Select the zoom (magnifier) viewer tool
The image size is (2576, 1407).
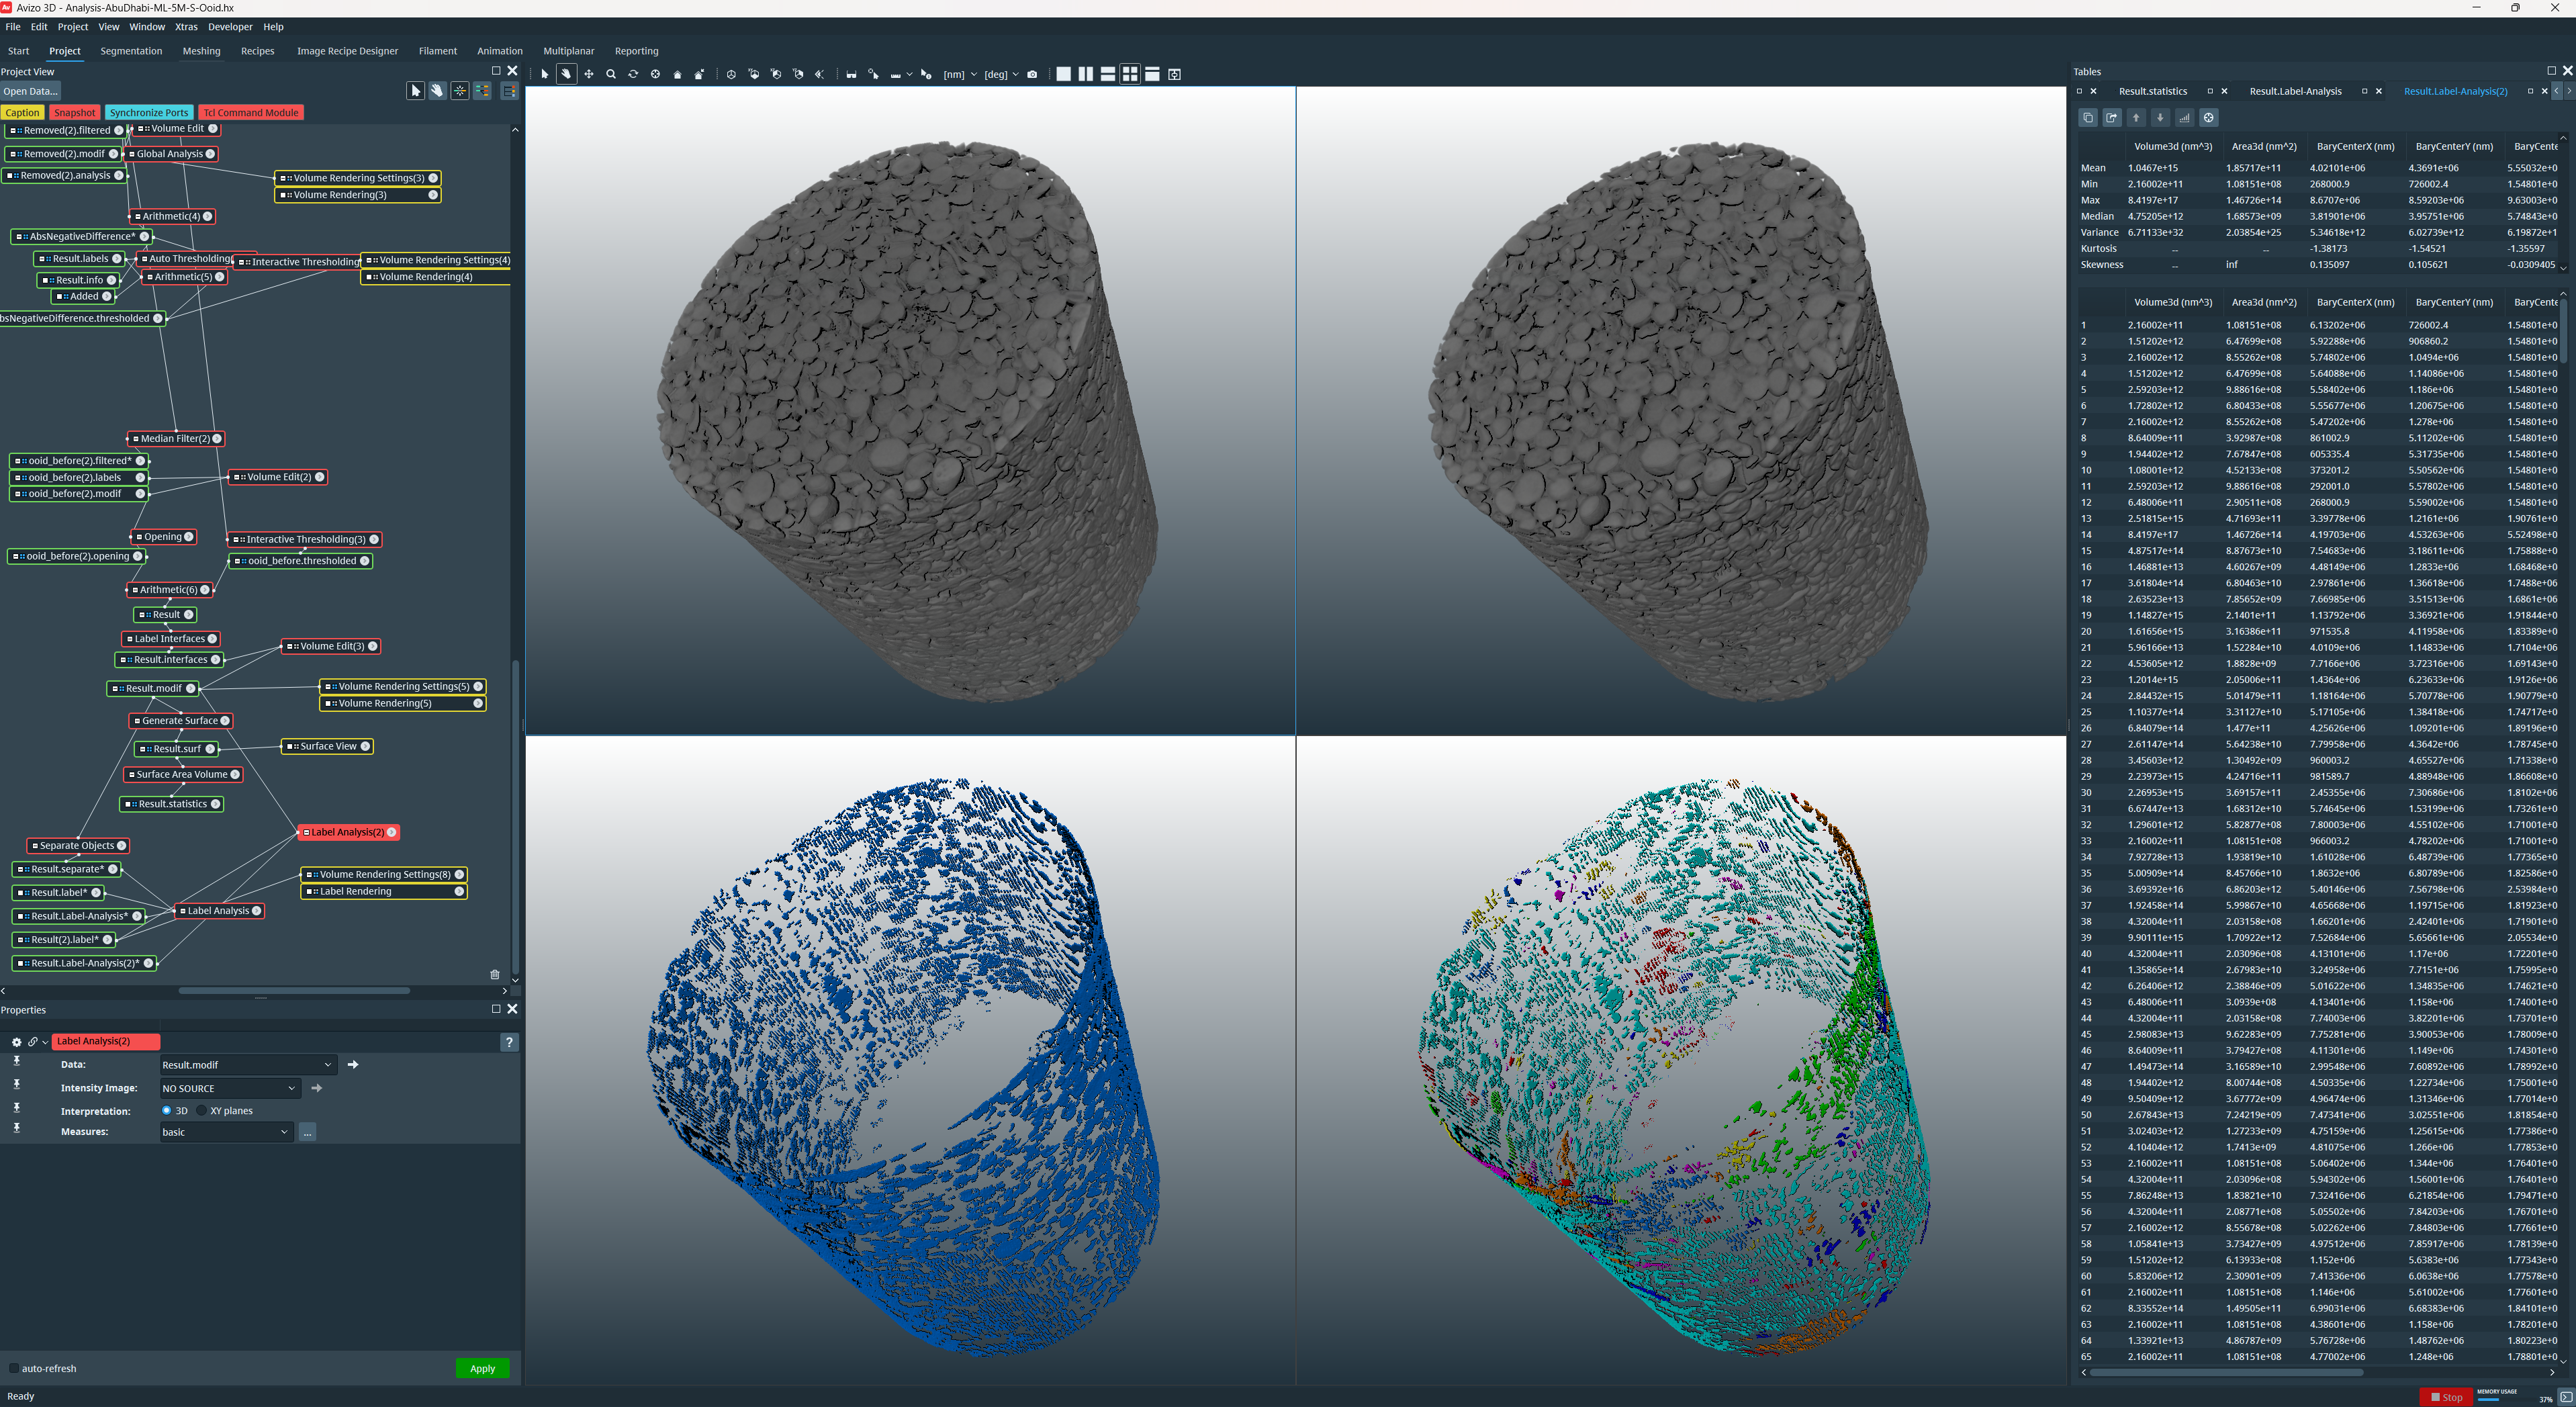pyautogui.click(x=611, y=74)
